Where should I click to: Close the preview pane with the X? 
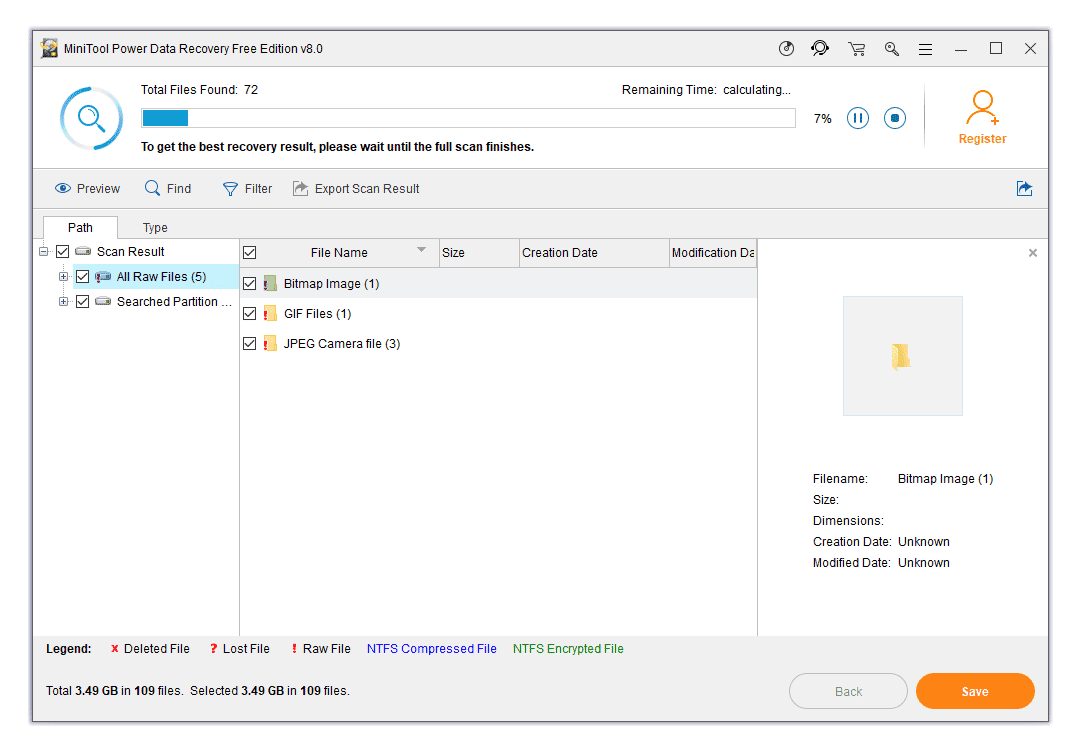(1032, 253)
